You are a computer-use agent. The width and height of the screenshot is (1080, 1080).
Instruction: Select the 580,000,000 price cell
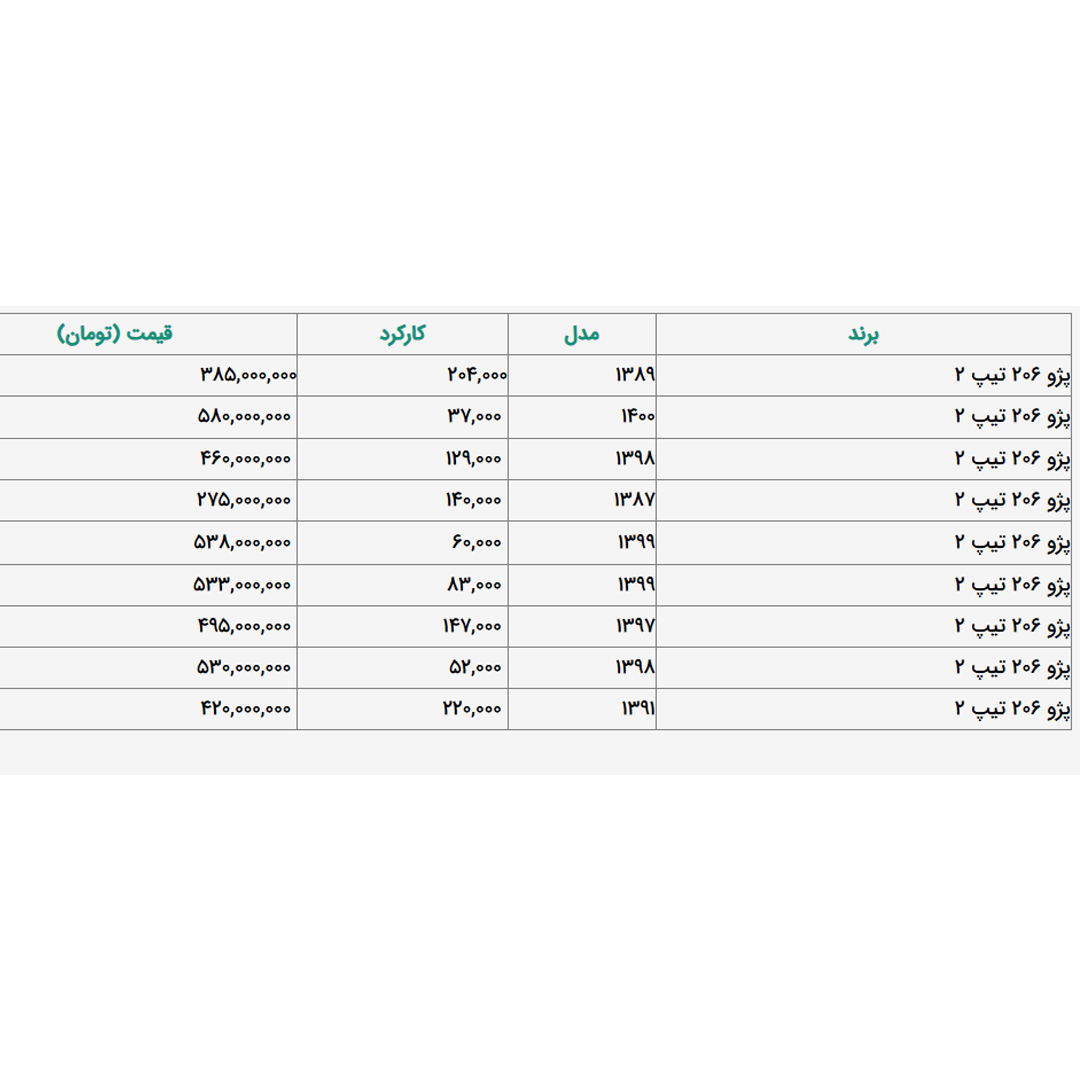pyautogui.click(x=244, y=417)
